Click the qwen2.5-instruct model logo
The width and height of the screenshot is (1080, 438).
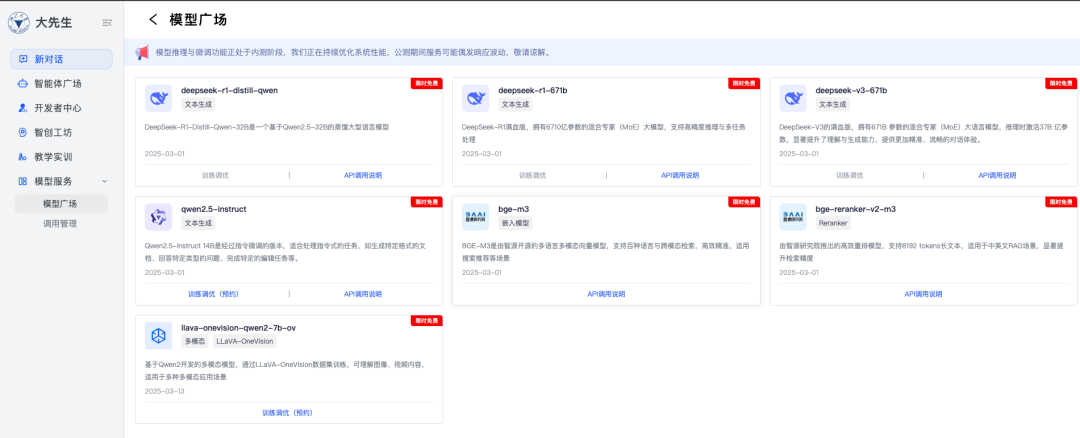pyautogui.click(x=158, y=217)
